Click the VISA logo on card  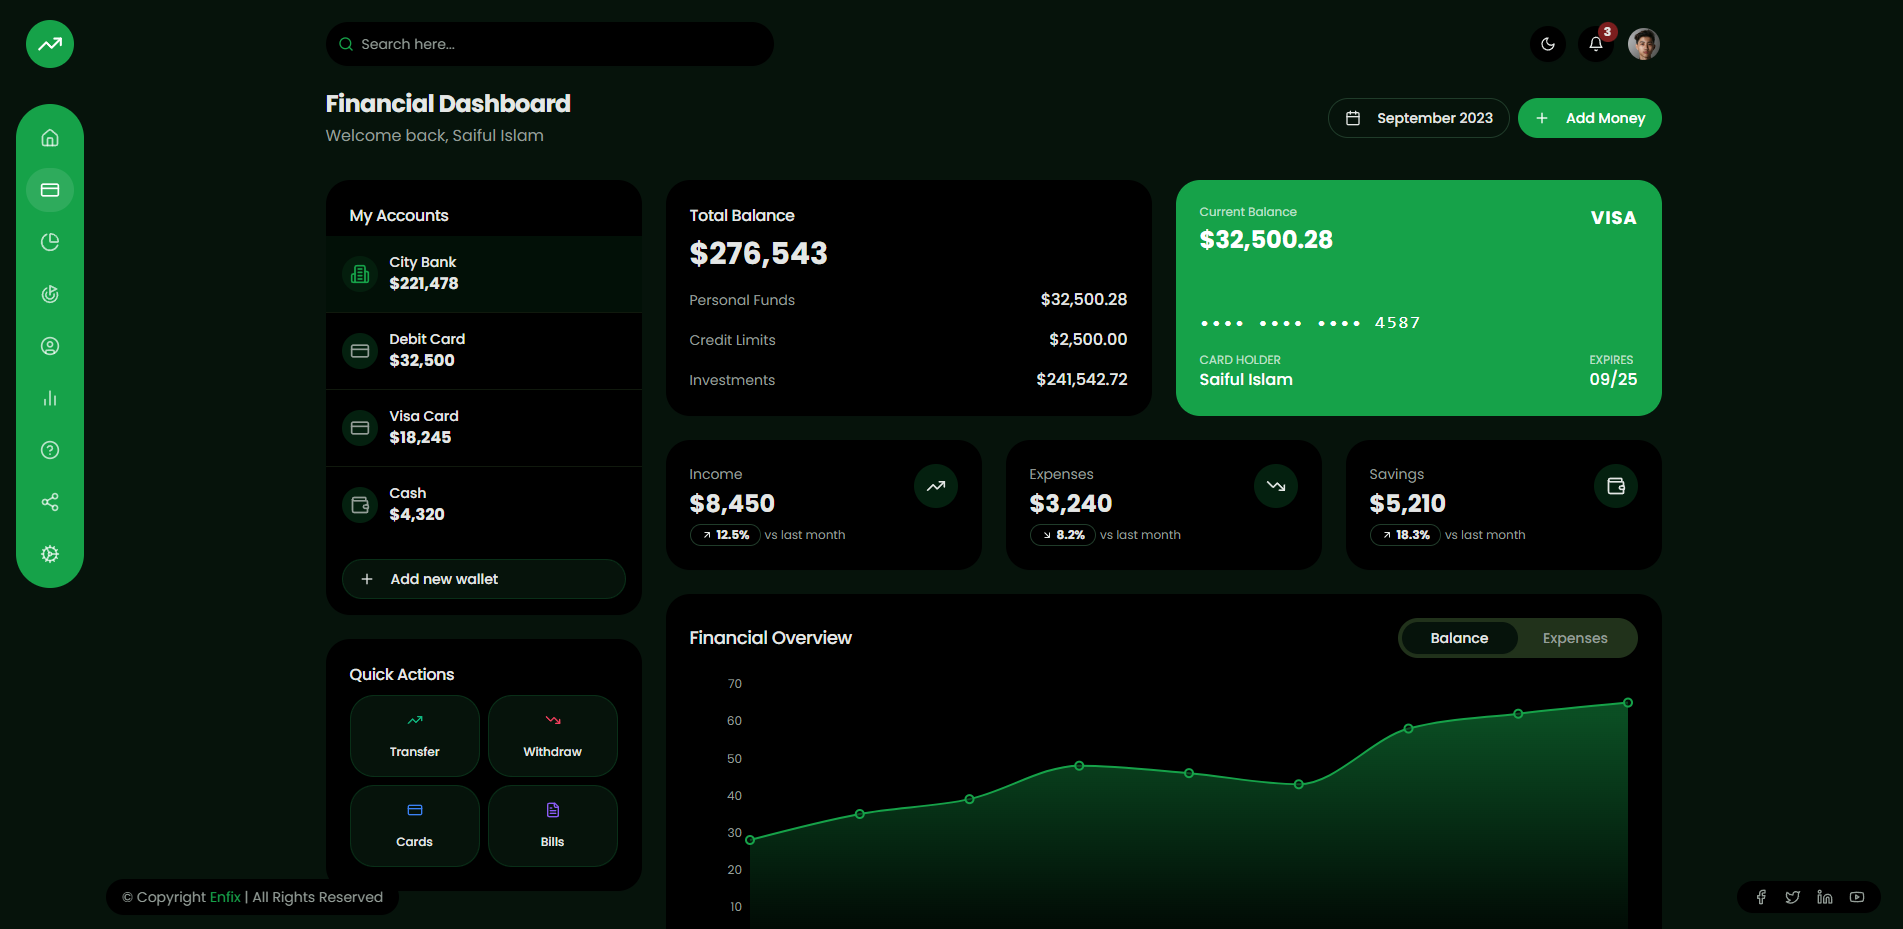point(1614,218)
